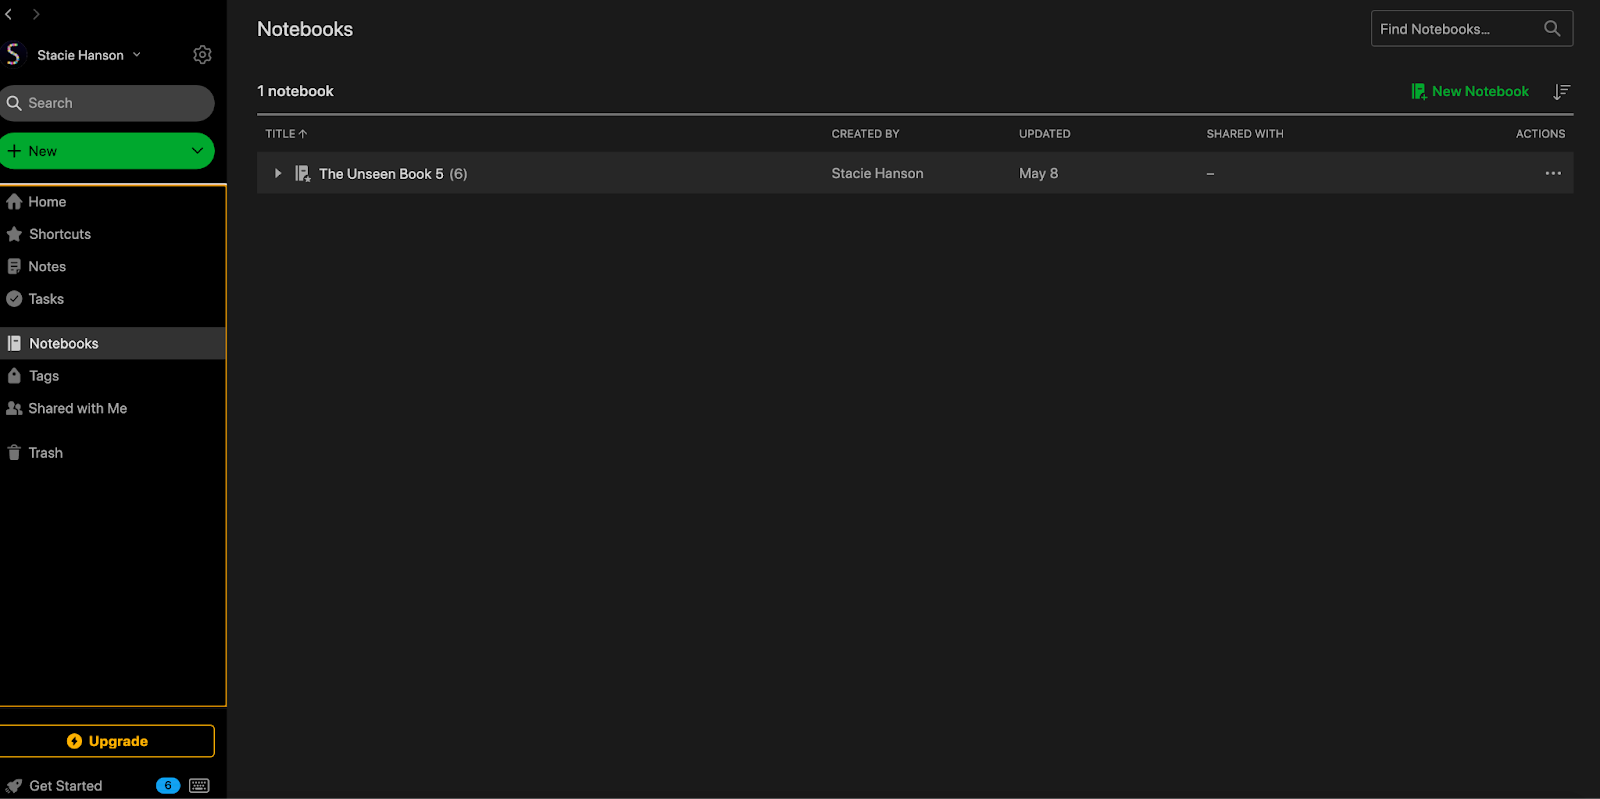Open Tags in the sidebar
1600x799 pixels.
point(113,376)
